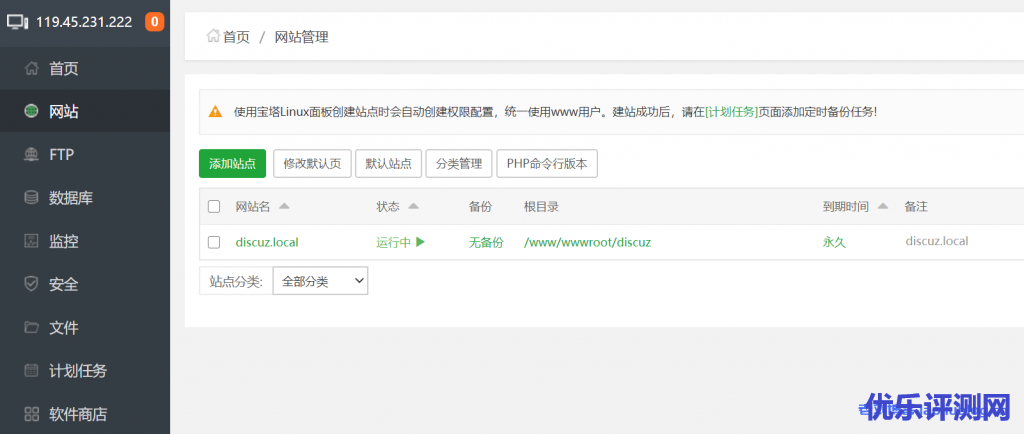Click the calendar icon beside 计划任务

(31, 371)
